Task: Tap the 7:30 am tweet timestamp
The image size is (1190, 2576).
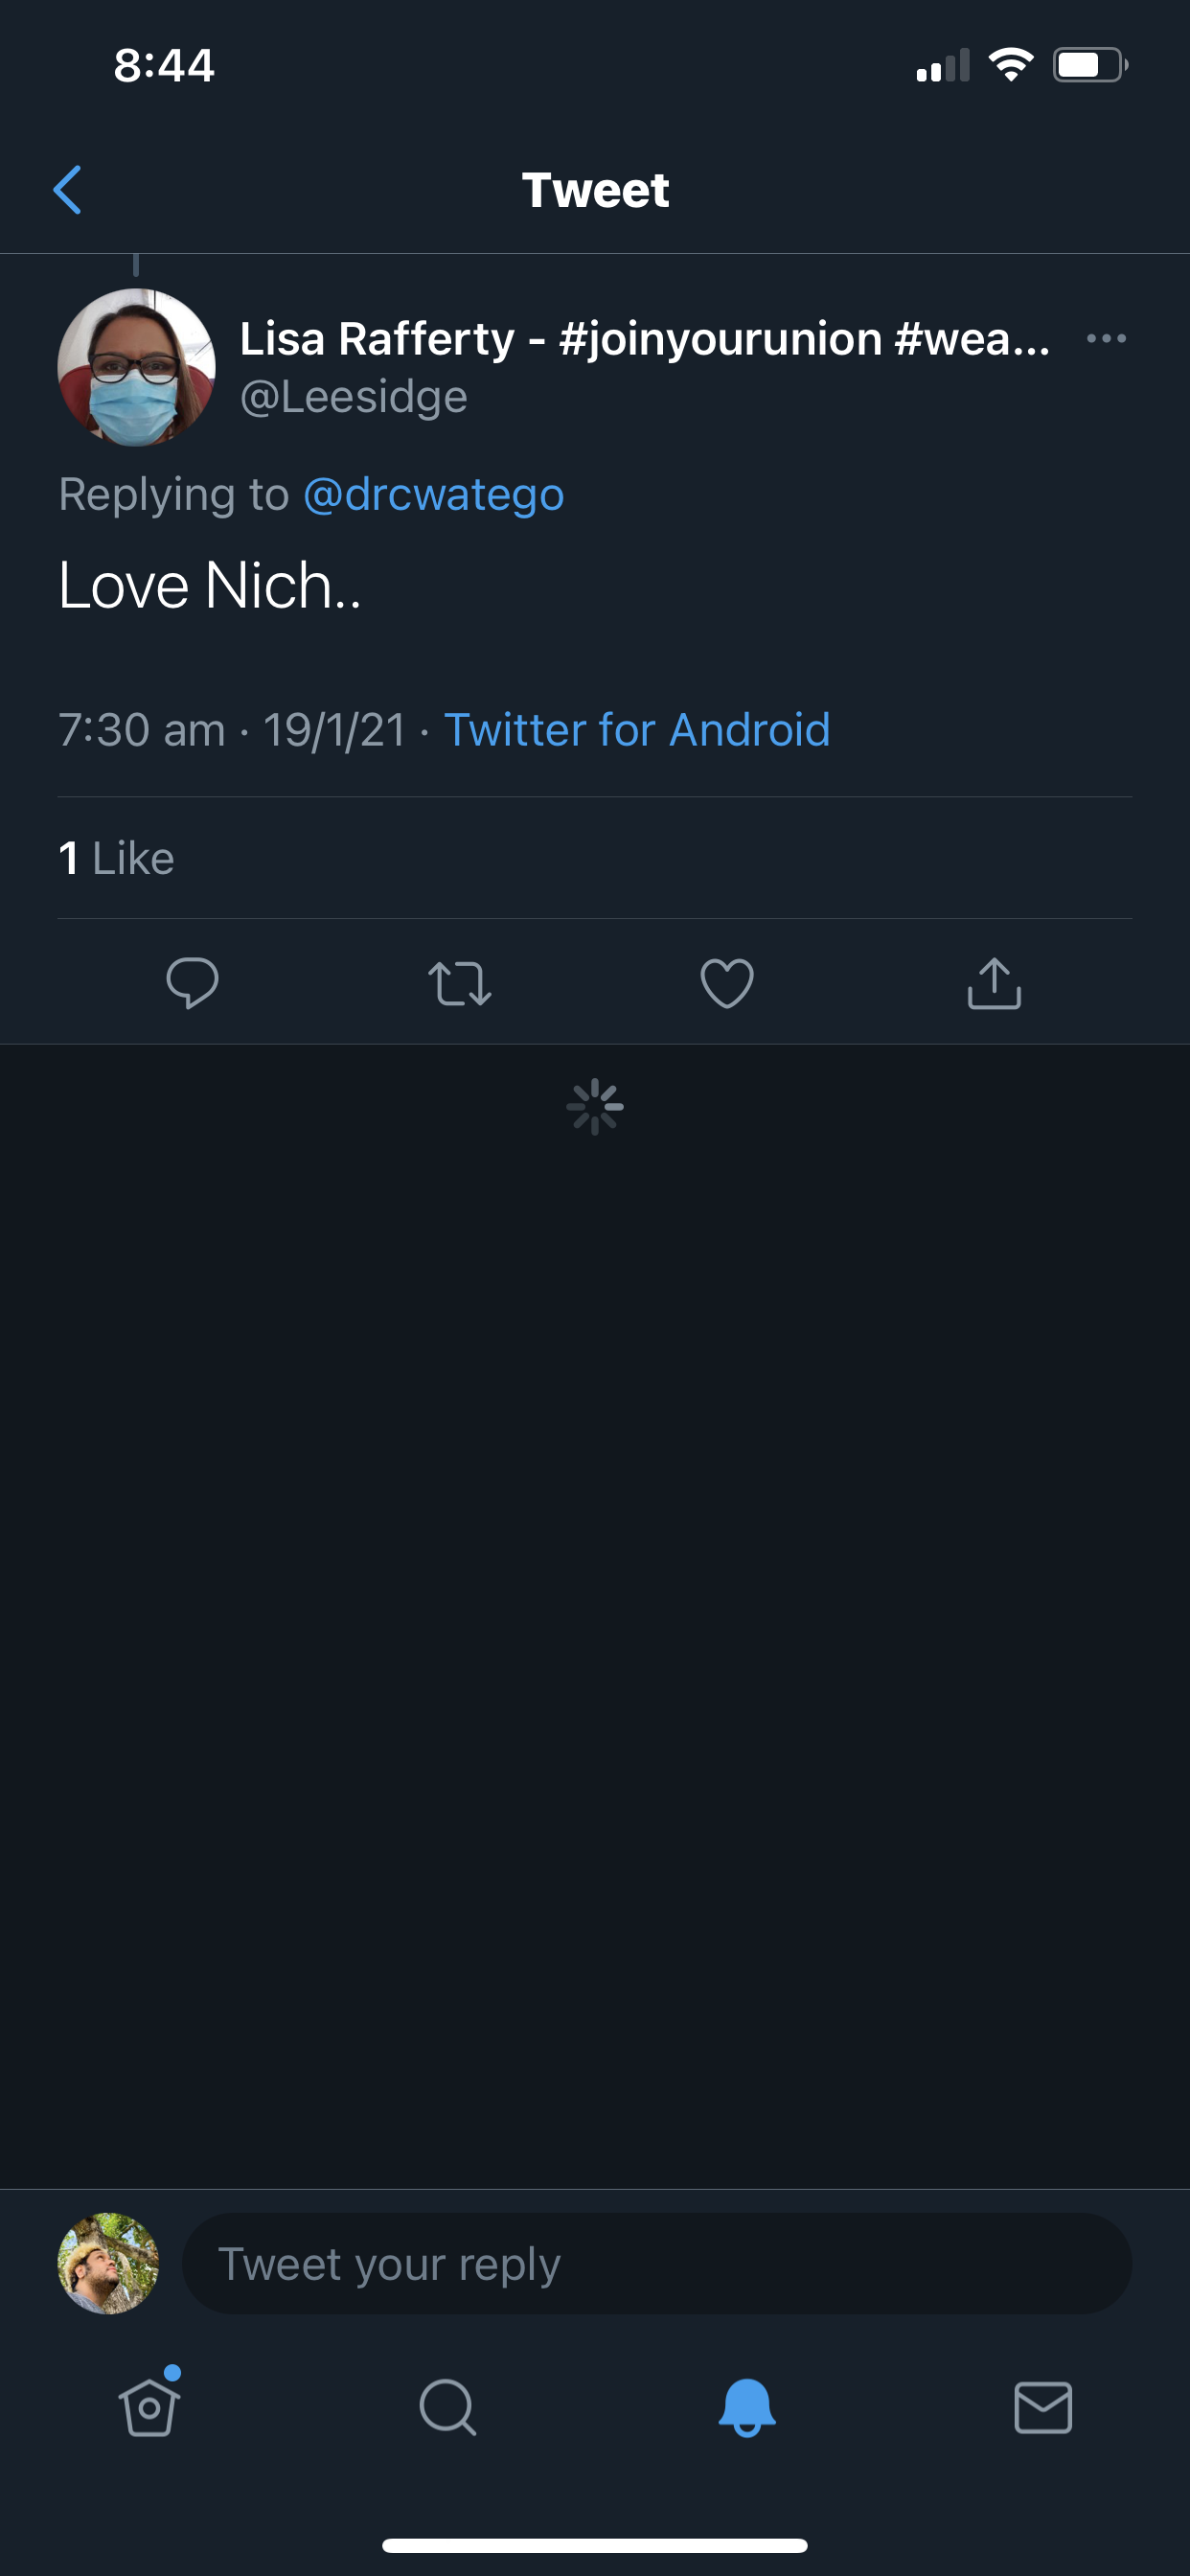Action: [142, 730]
